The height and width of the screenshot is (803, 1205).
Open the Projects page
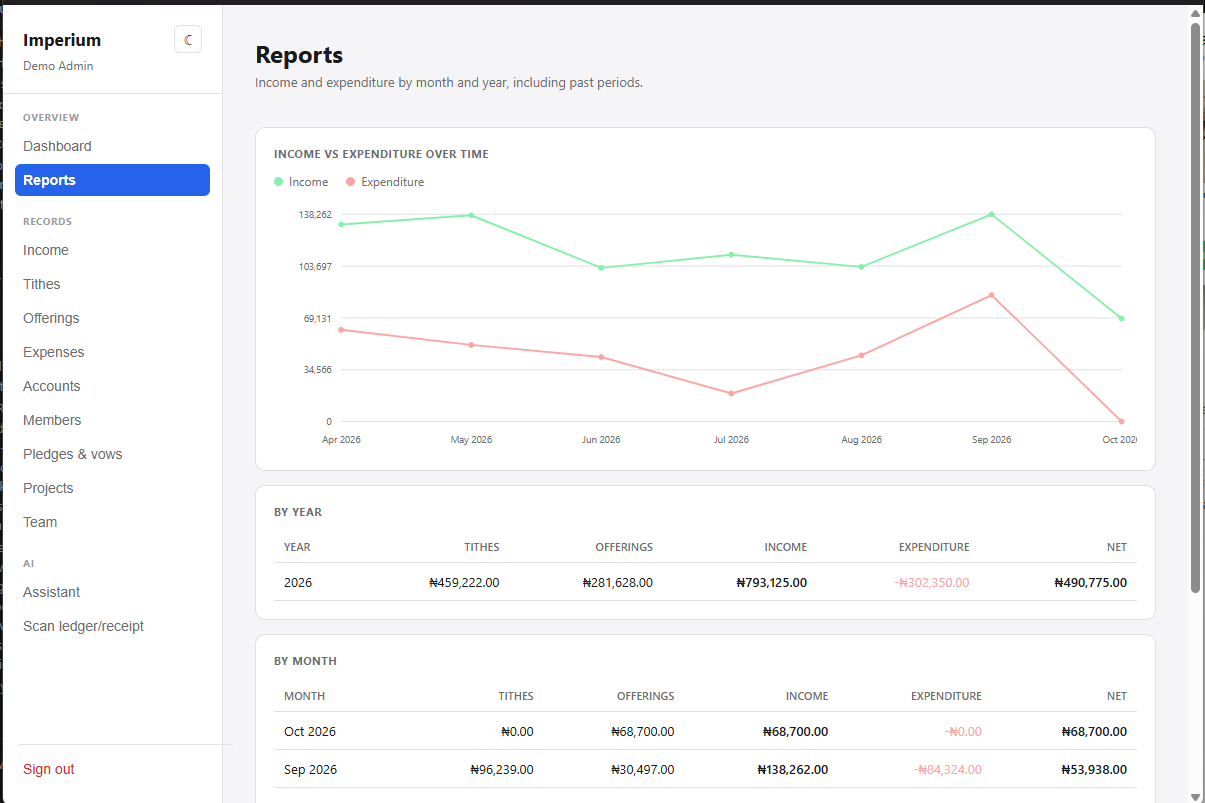tap(112, 488)
